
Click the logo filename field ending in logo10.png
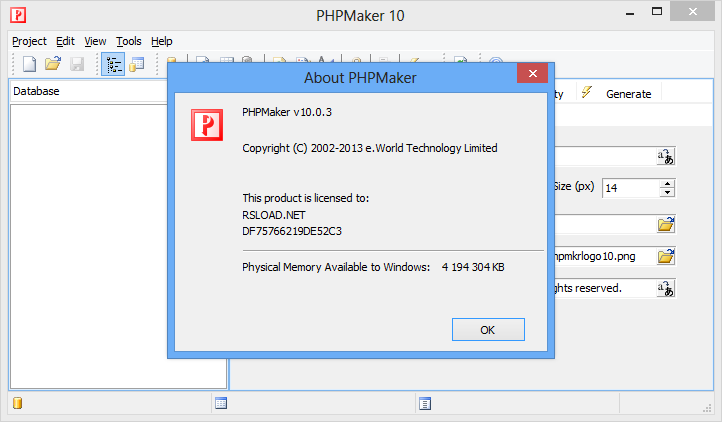pyautogui.click(x=606, y=256)
